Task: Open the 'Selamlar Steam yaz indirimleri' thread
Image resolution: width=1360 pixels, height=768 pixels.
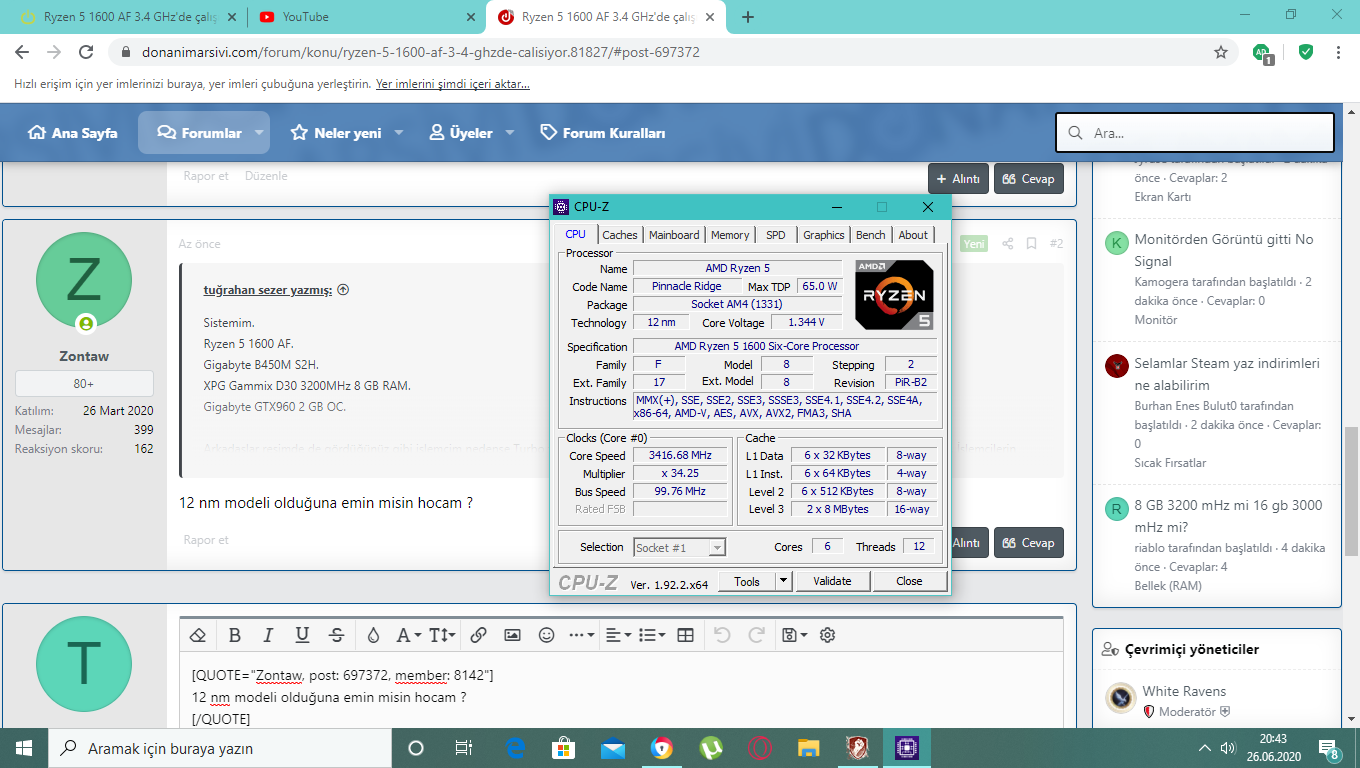Action: [x=1227, y=374]
